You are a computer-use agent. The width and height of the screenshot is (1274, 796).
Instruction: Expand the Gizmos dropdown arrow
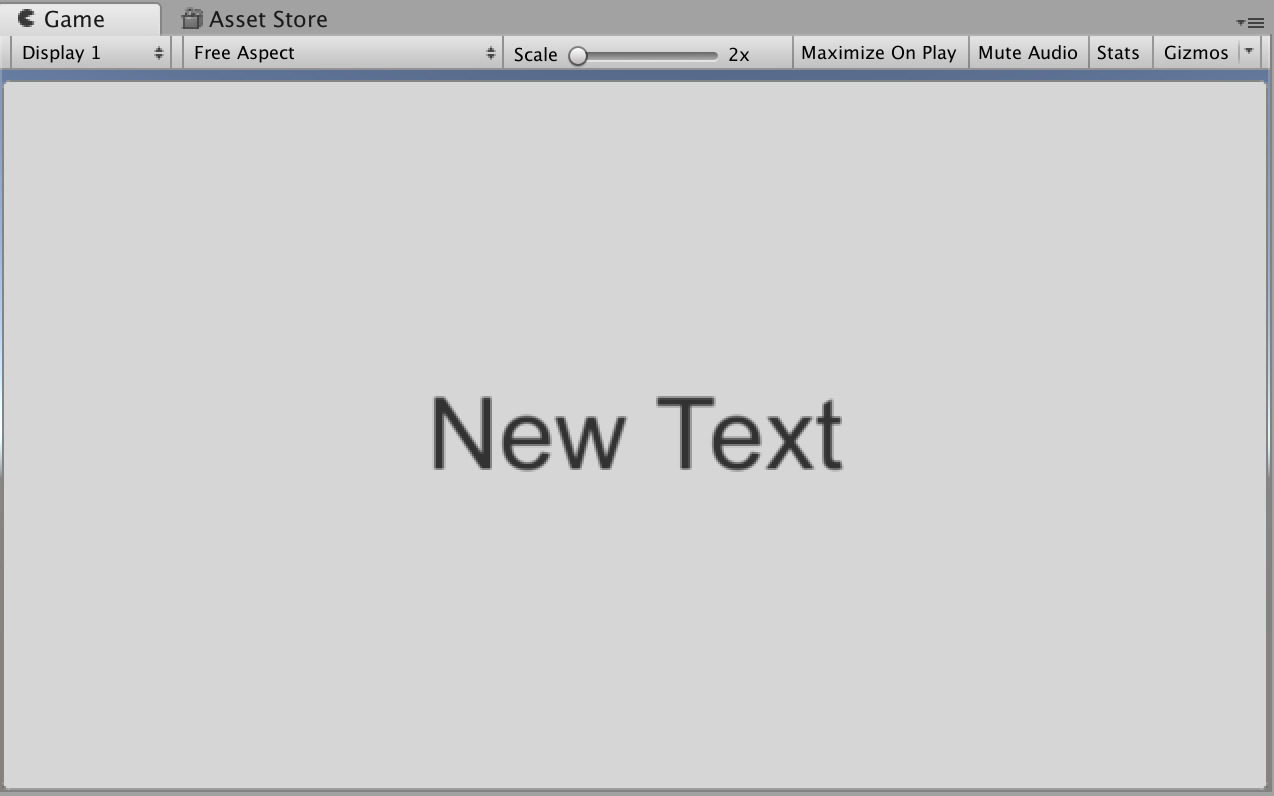pyautogui.click(x=1247, y=52)
